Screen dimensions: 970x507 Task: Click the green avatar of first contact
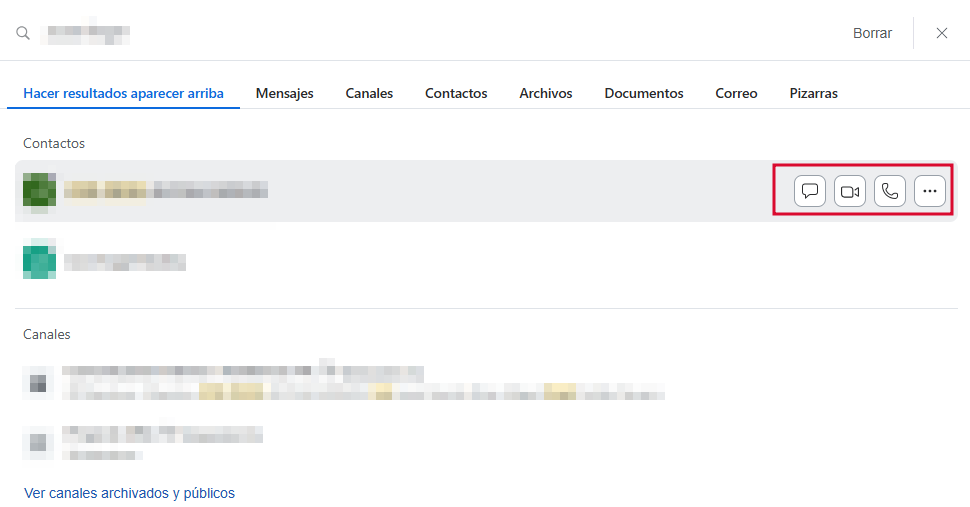(x=39, y=190)
